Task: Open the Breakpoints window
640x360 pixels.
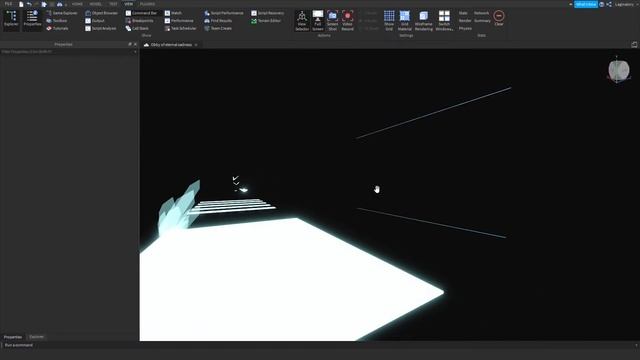Action: click(140, 21)
